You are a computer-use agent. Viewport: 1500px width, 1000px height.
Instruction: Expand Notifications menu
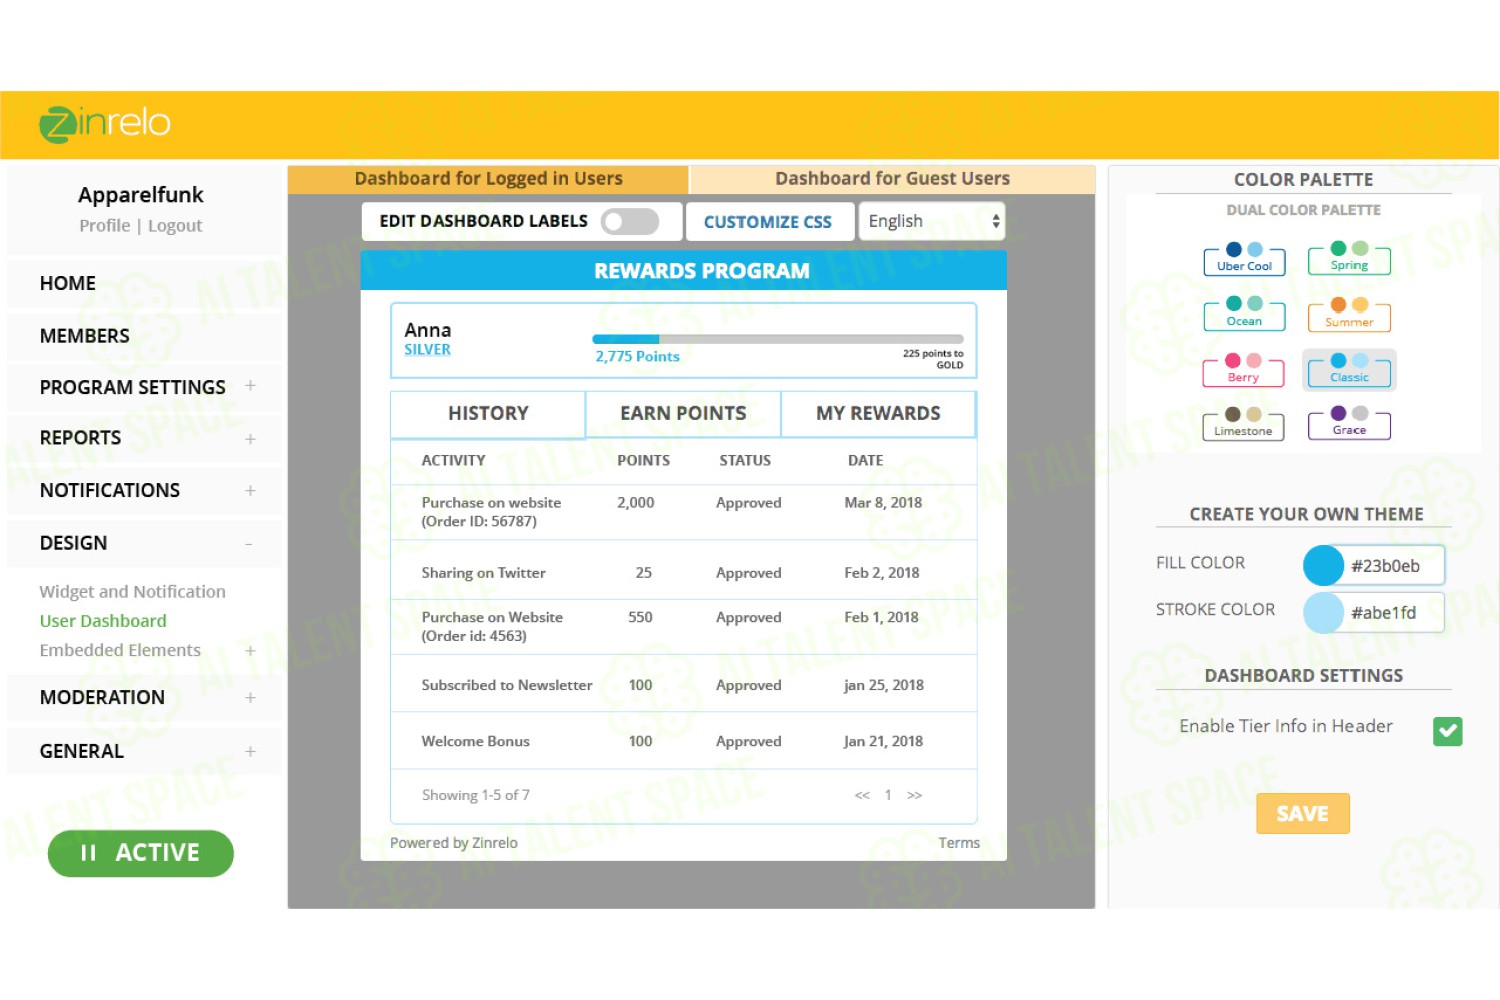(x=250, y=491)
